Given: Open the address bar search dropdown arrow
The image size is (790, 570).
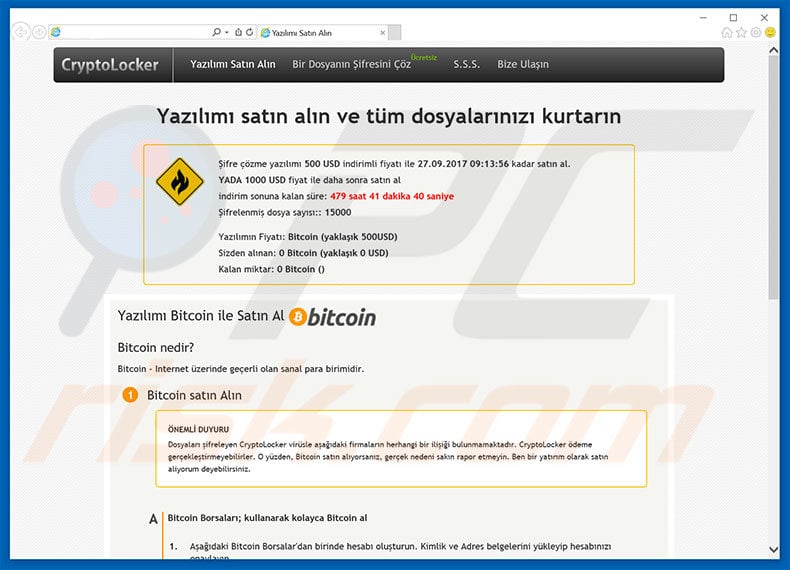Looking at the screenshot, I should point(227,32).
